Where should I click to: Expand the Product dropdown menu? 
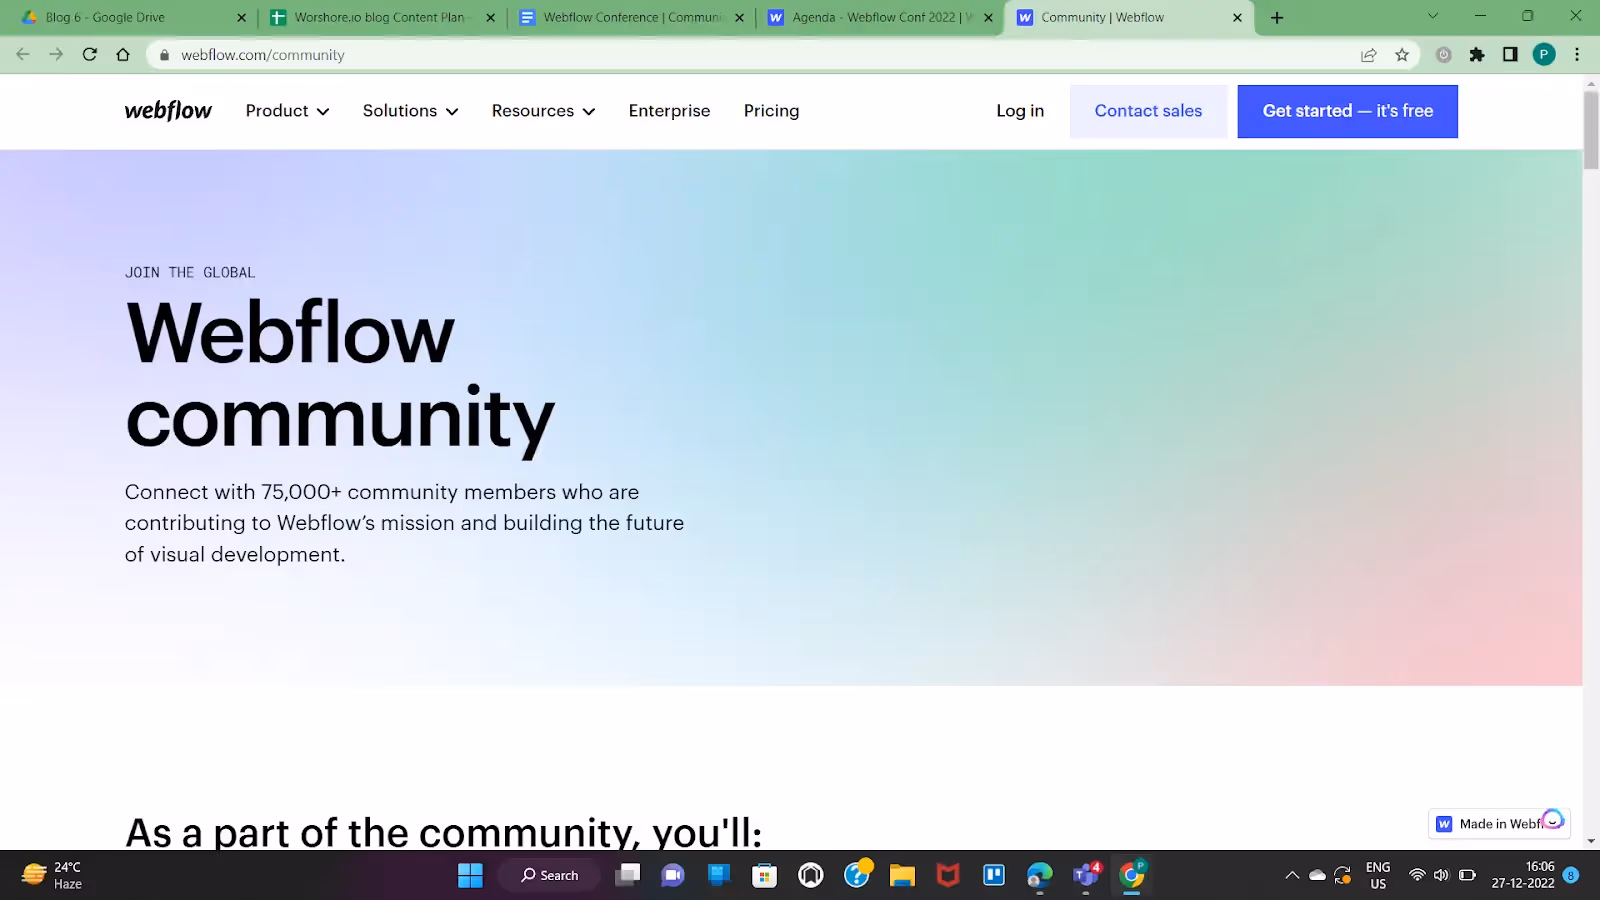coord(287,111)
